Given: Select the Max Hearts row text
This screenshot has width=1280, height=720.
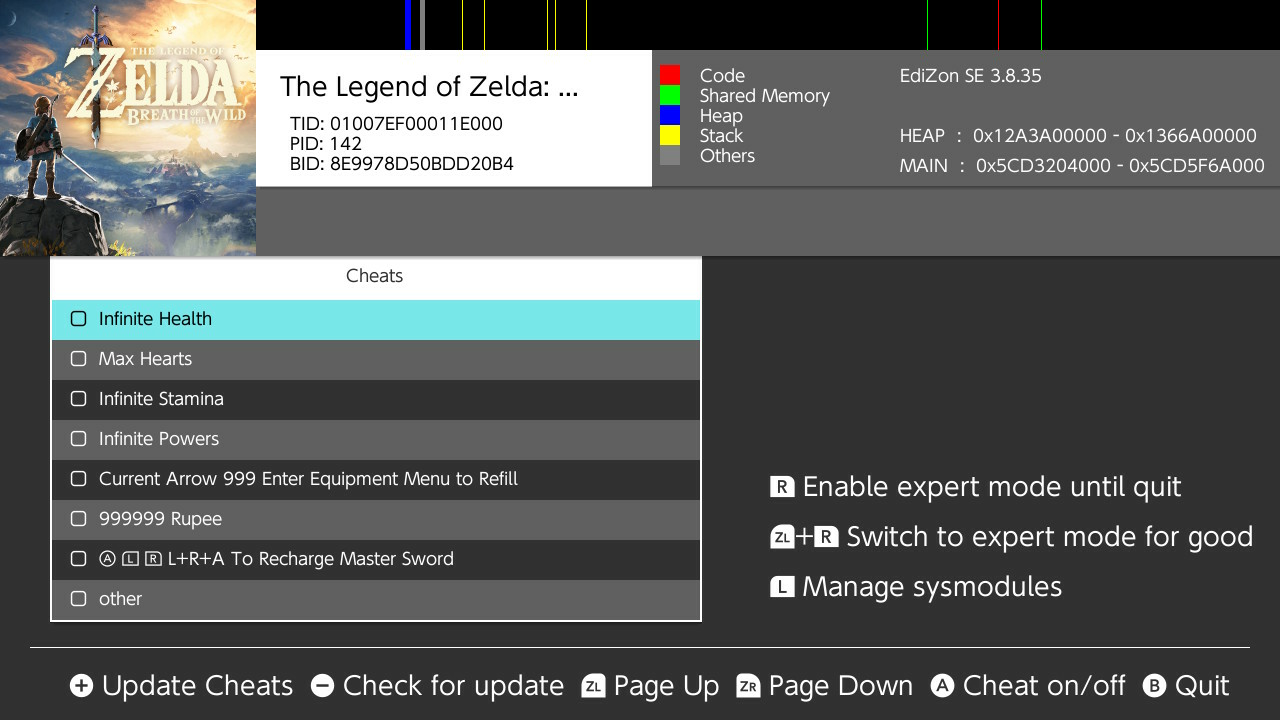Looking at the screenshot, I should tap(145, 359).
